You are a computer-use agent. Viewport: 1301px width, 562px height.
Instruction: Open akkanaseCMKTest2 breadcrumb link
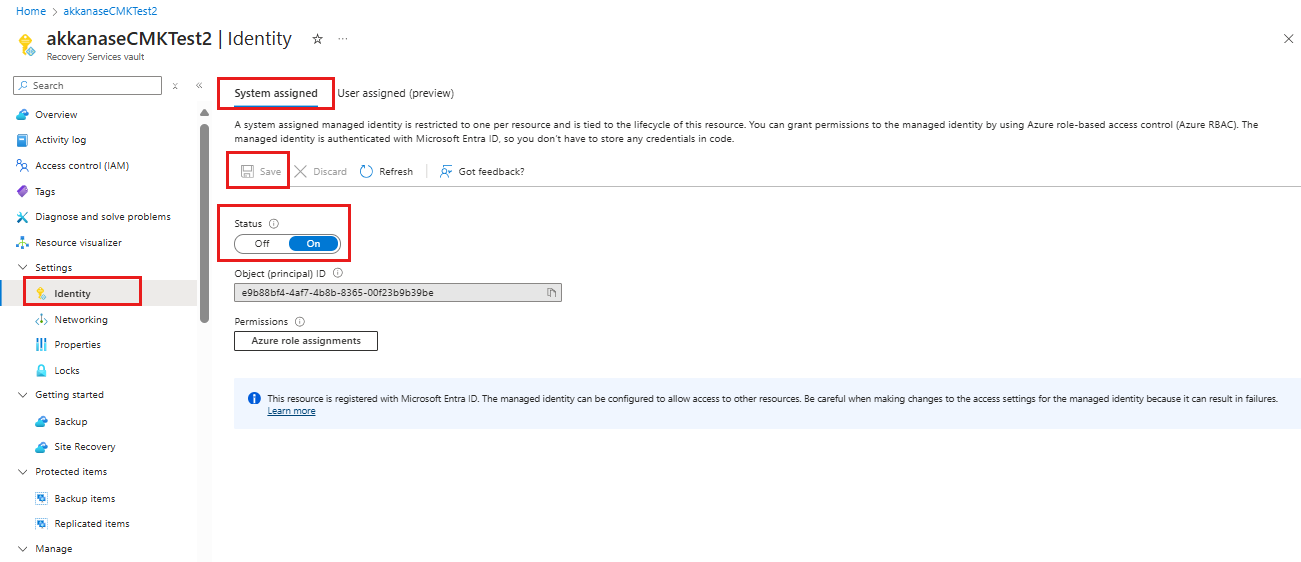coord(111,11)
